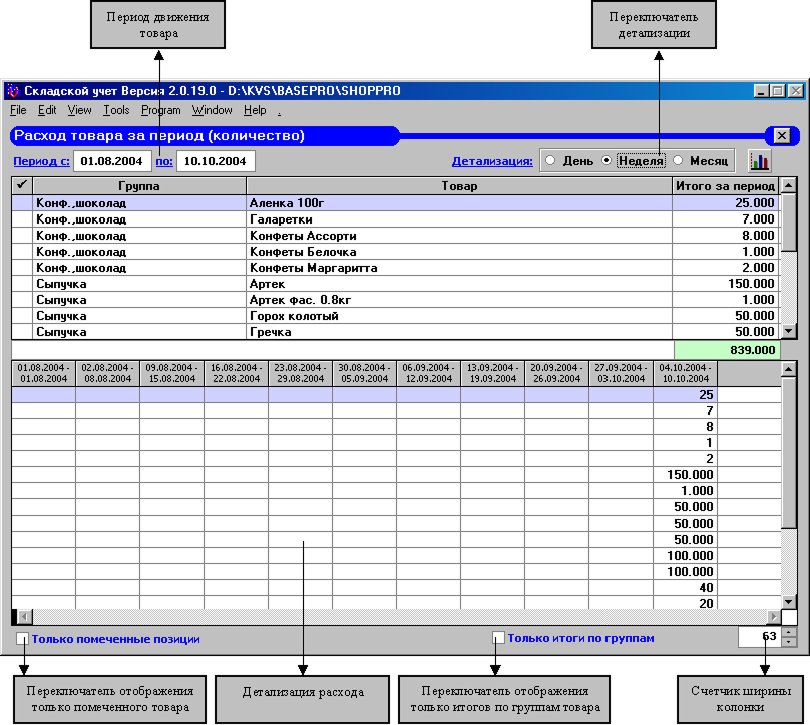Select the Конфеты Ассорти row
The image size is (810, 725).
[x=396, y=236]
